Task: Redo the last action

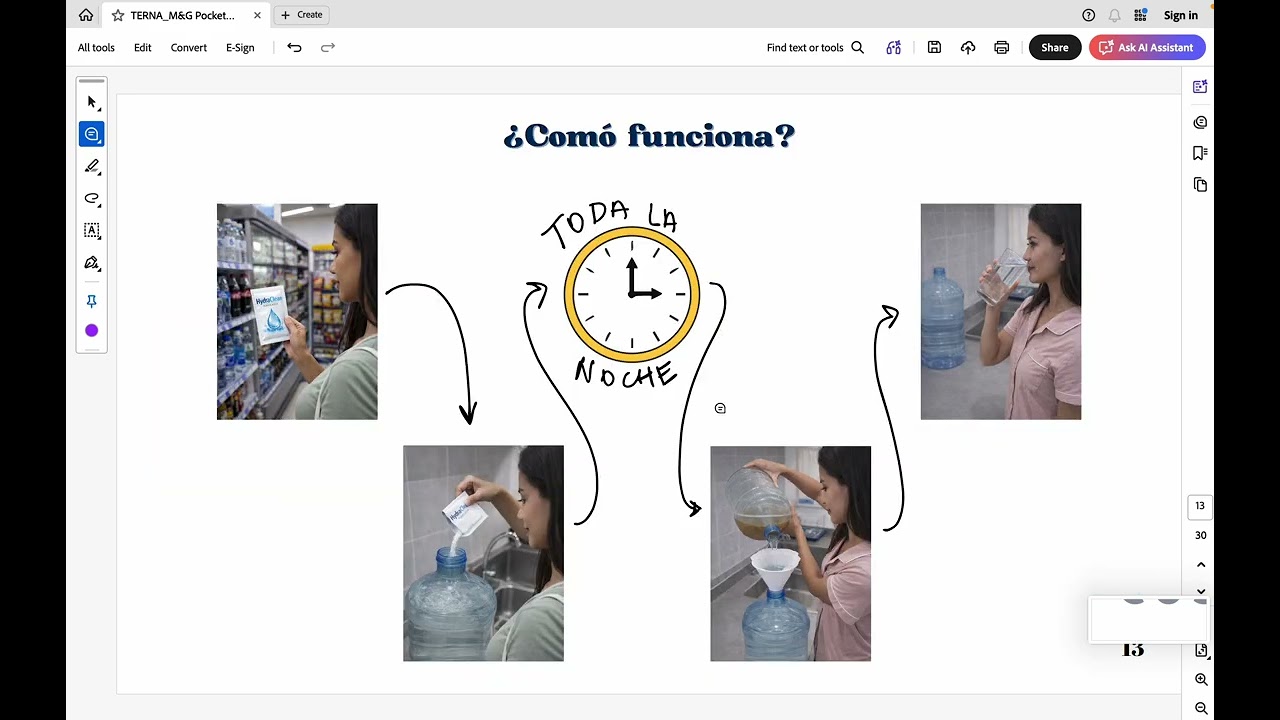Action: coord(328,47)
